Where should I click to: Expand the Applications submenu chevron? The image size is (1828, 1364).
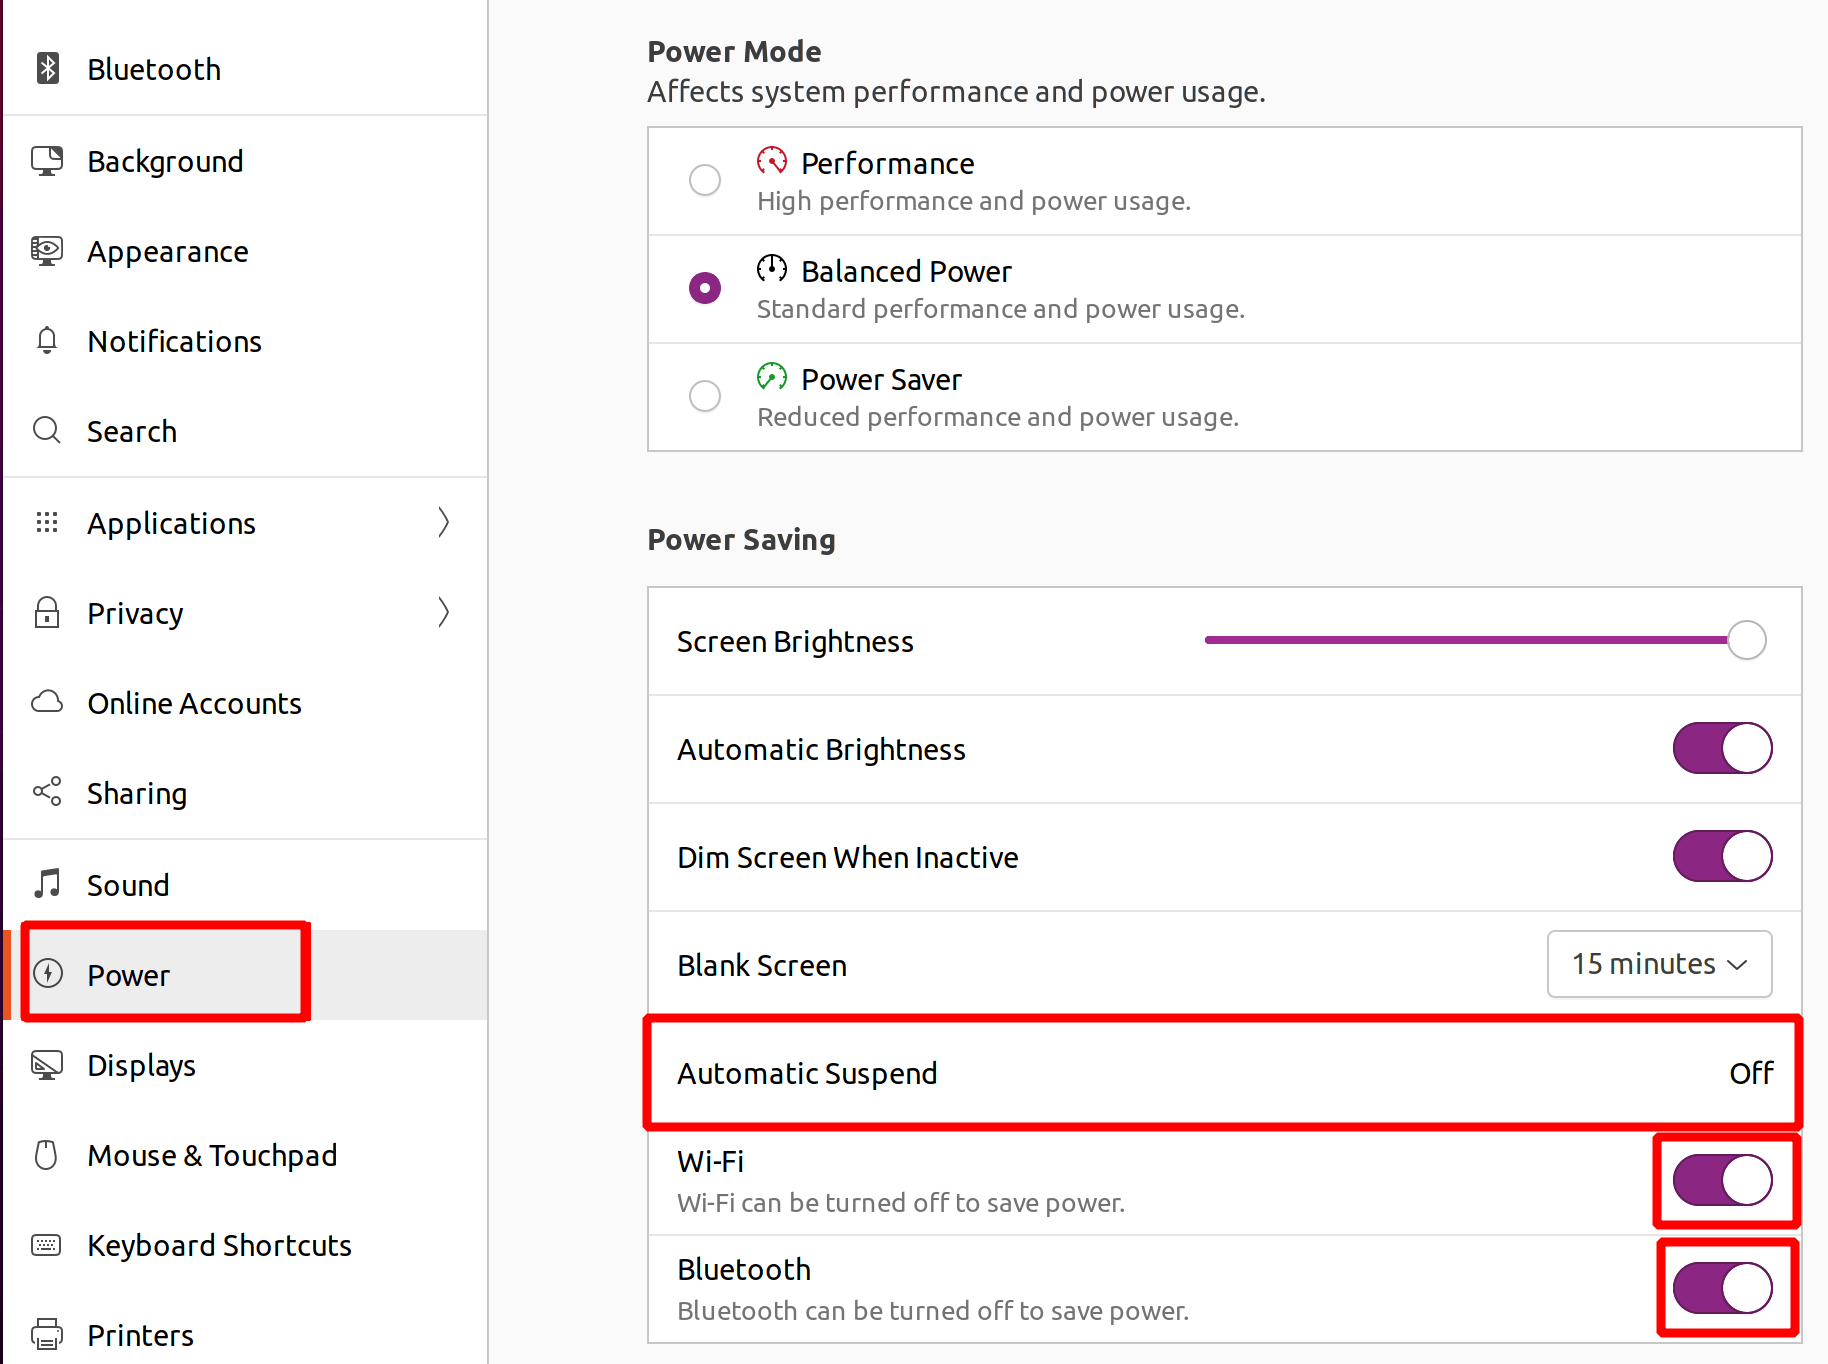443,522
